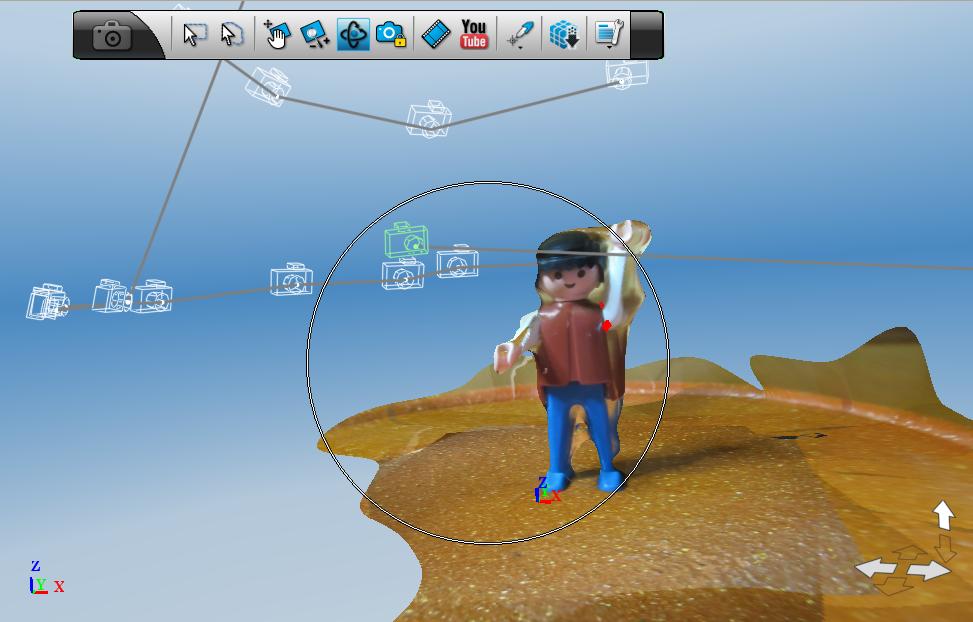
Task: Open the reference point pen tool dropdown
Action: point(520,35)
